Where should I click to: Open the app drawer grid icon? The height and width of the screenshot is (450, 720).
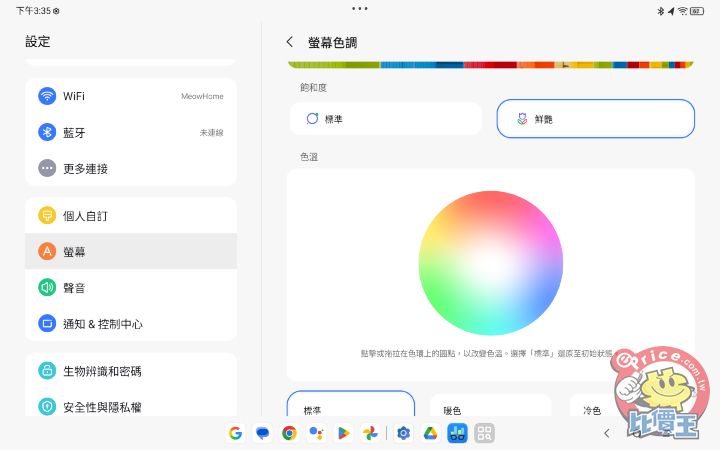click(x=484, y=433)
